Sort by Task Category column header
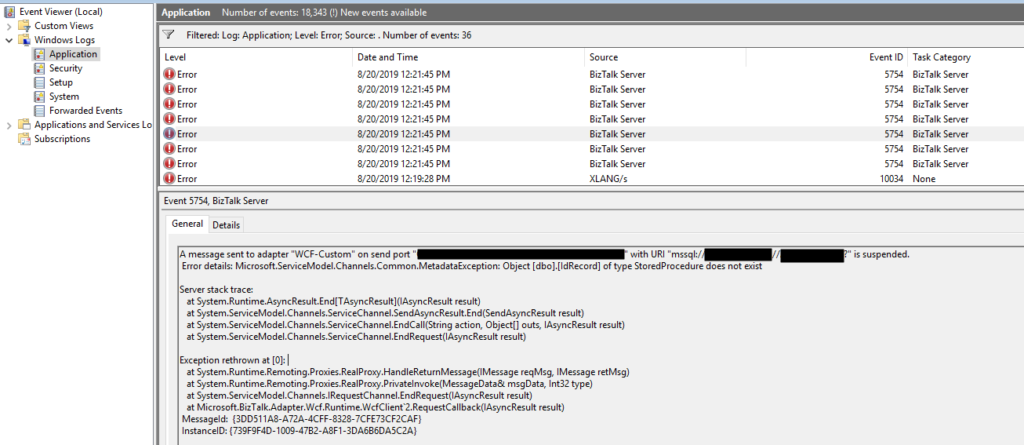Screen dimensions: 1024x445 pos(941,57)
